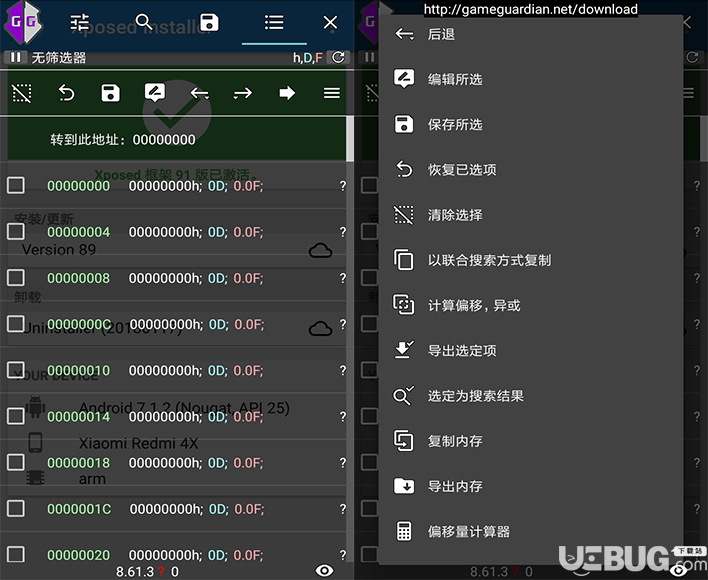Pause the game using the pause icon
Screen dimensions: 708x580
(16, 58)
